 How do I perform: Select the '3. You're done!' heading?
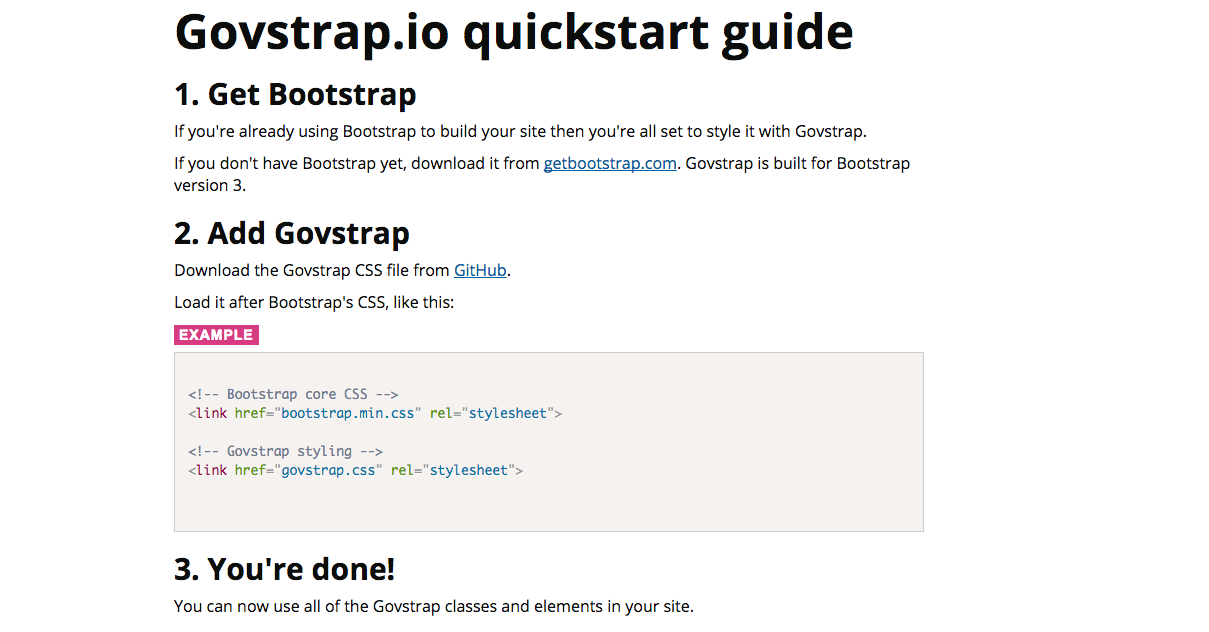tap(285, 569)
